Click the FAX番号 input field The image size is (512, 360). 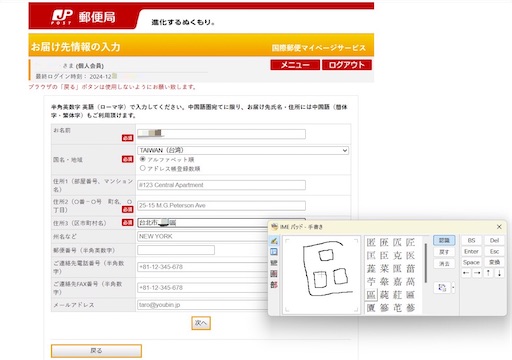click(203, 288)
